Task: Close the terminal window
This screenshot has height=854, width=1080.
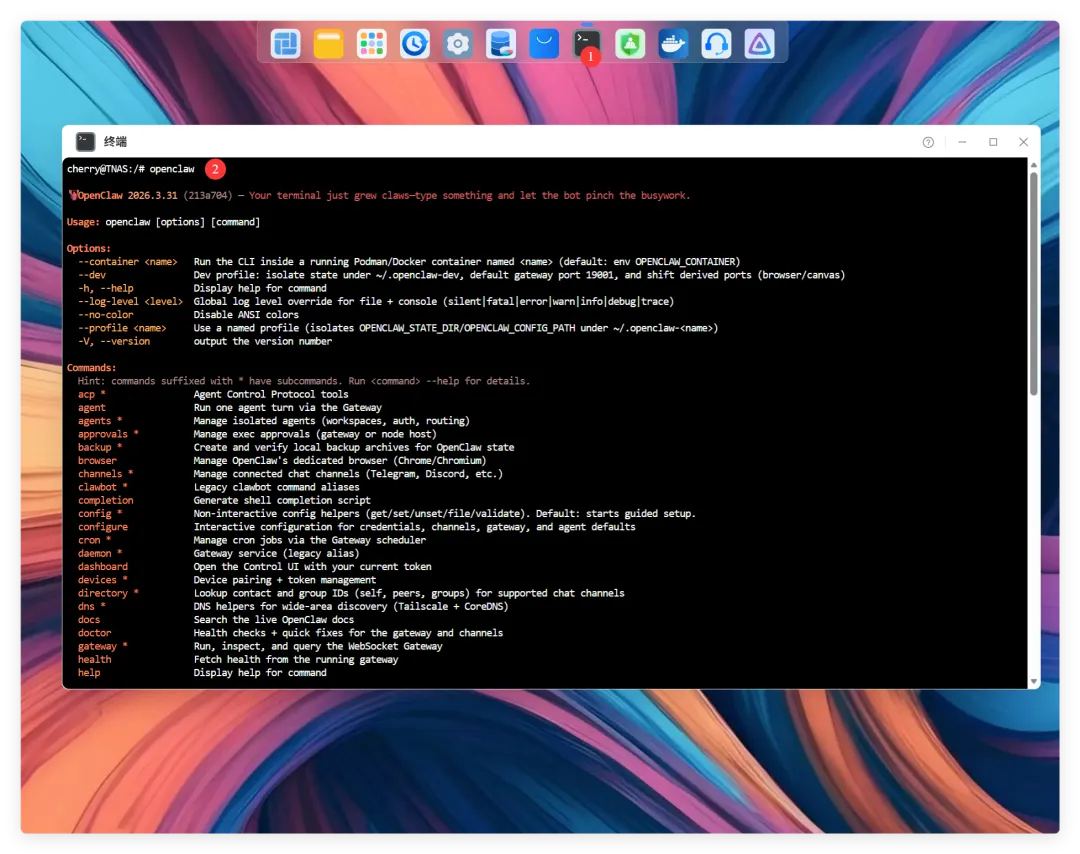Action: coord(1024,142)
